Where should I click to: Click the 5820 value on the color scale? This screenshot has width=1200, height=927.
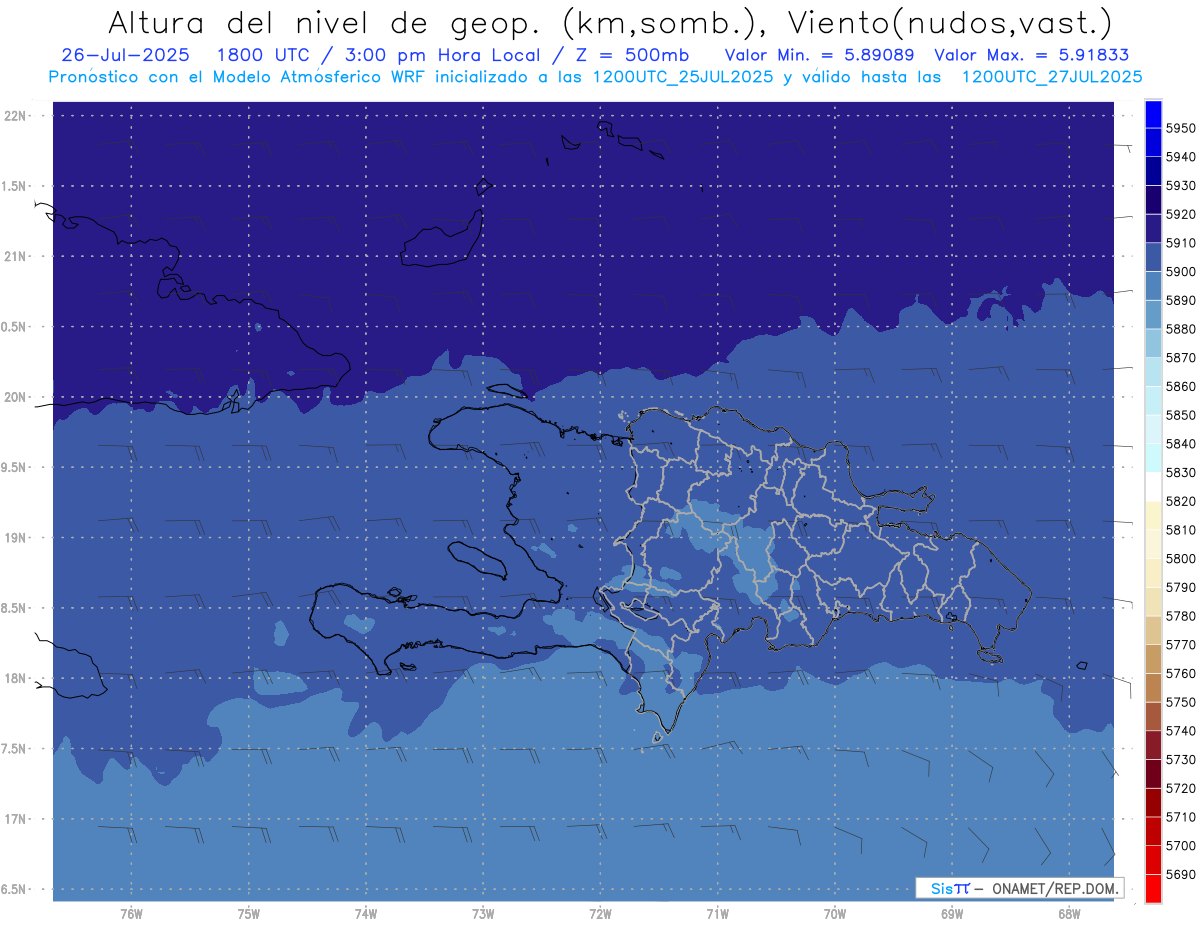coord(1181,501)
